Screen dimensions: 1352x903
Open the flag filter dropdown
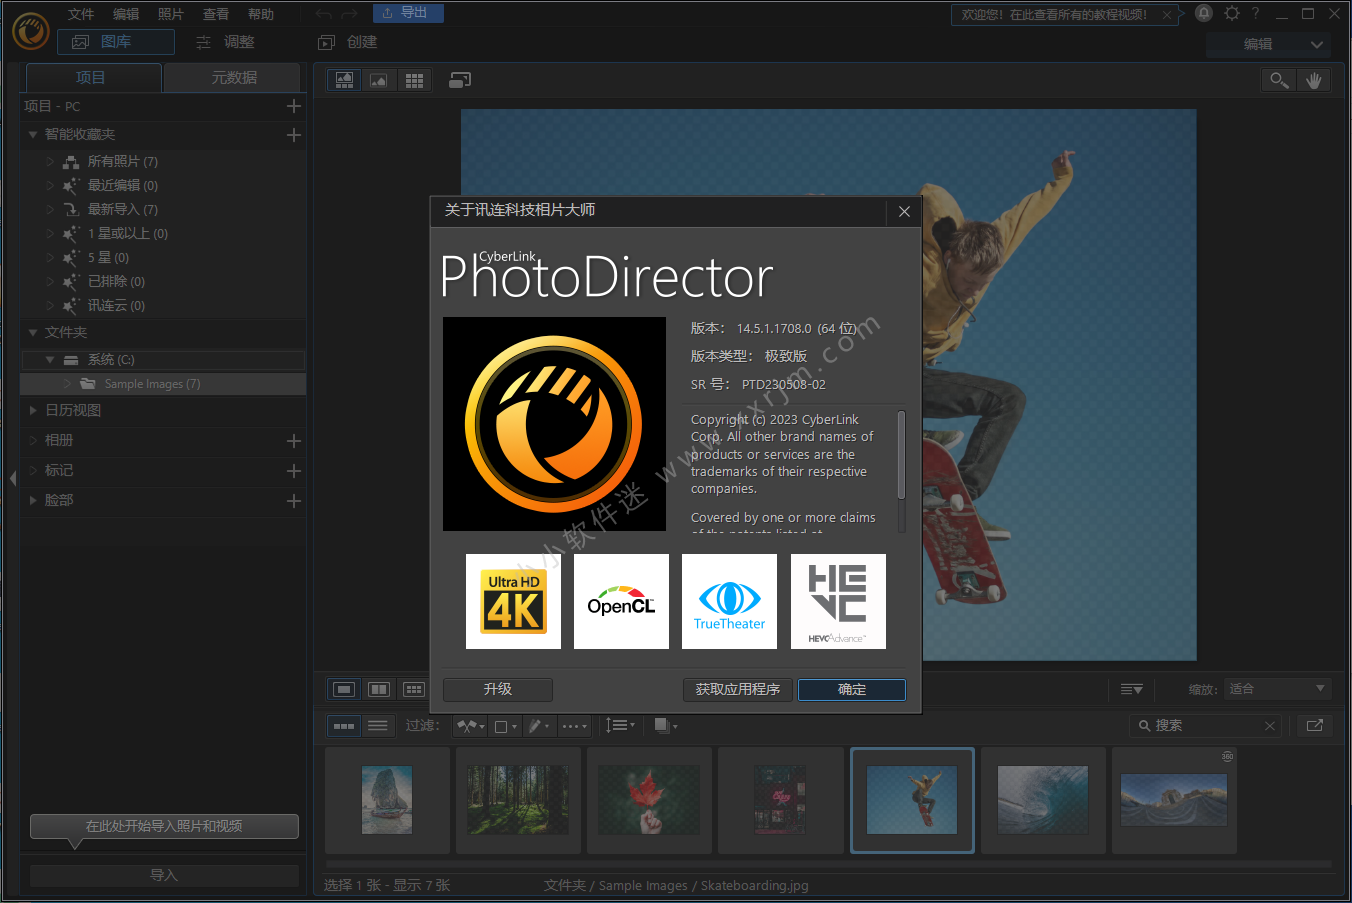(x=470, y=726)
